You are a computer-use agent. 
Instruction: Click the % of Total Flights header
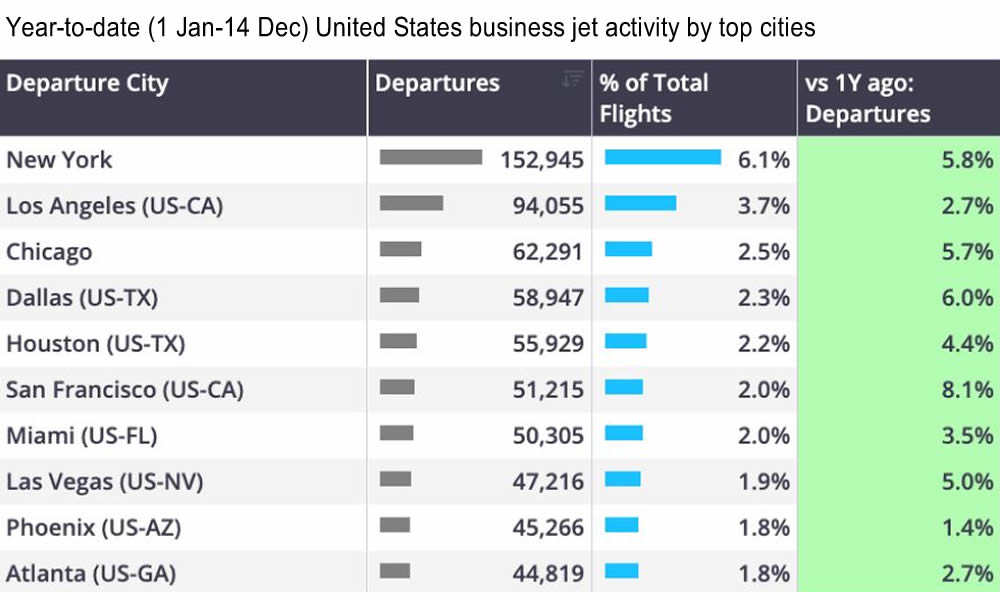pos(653,98)
